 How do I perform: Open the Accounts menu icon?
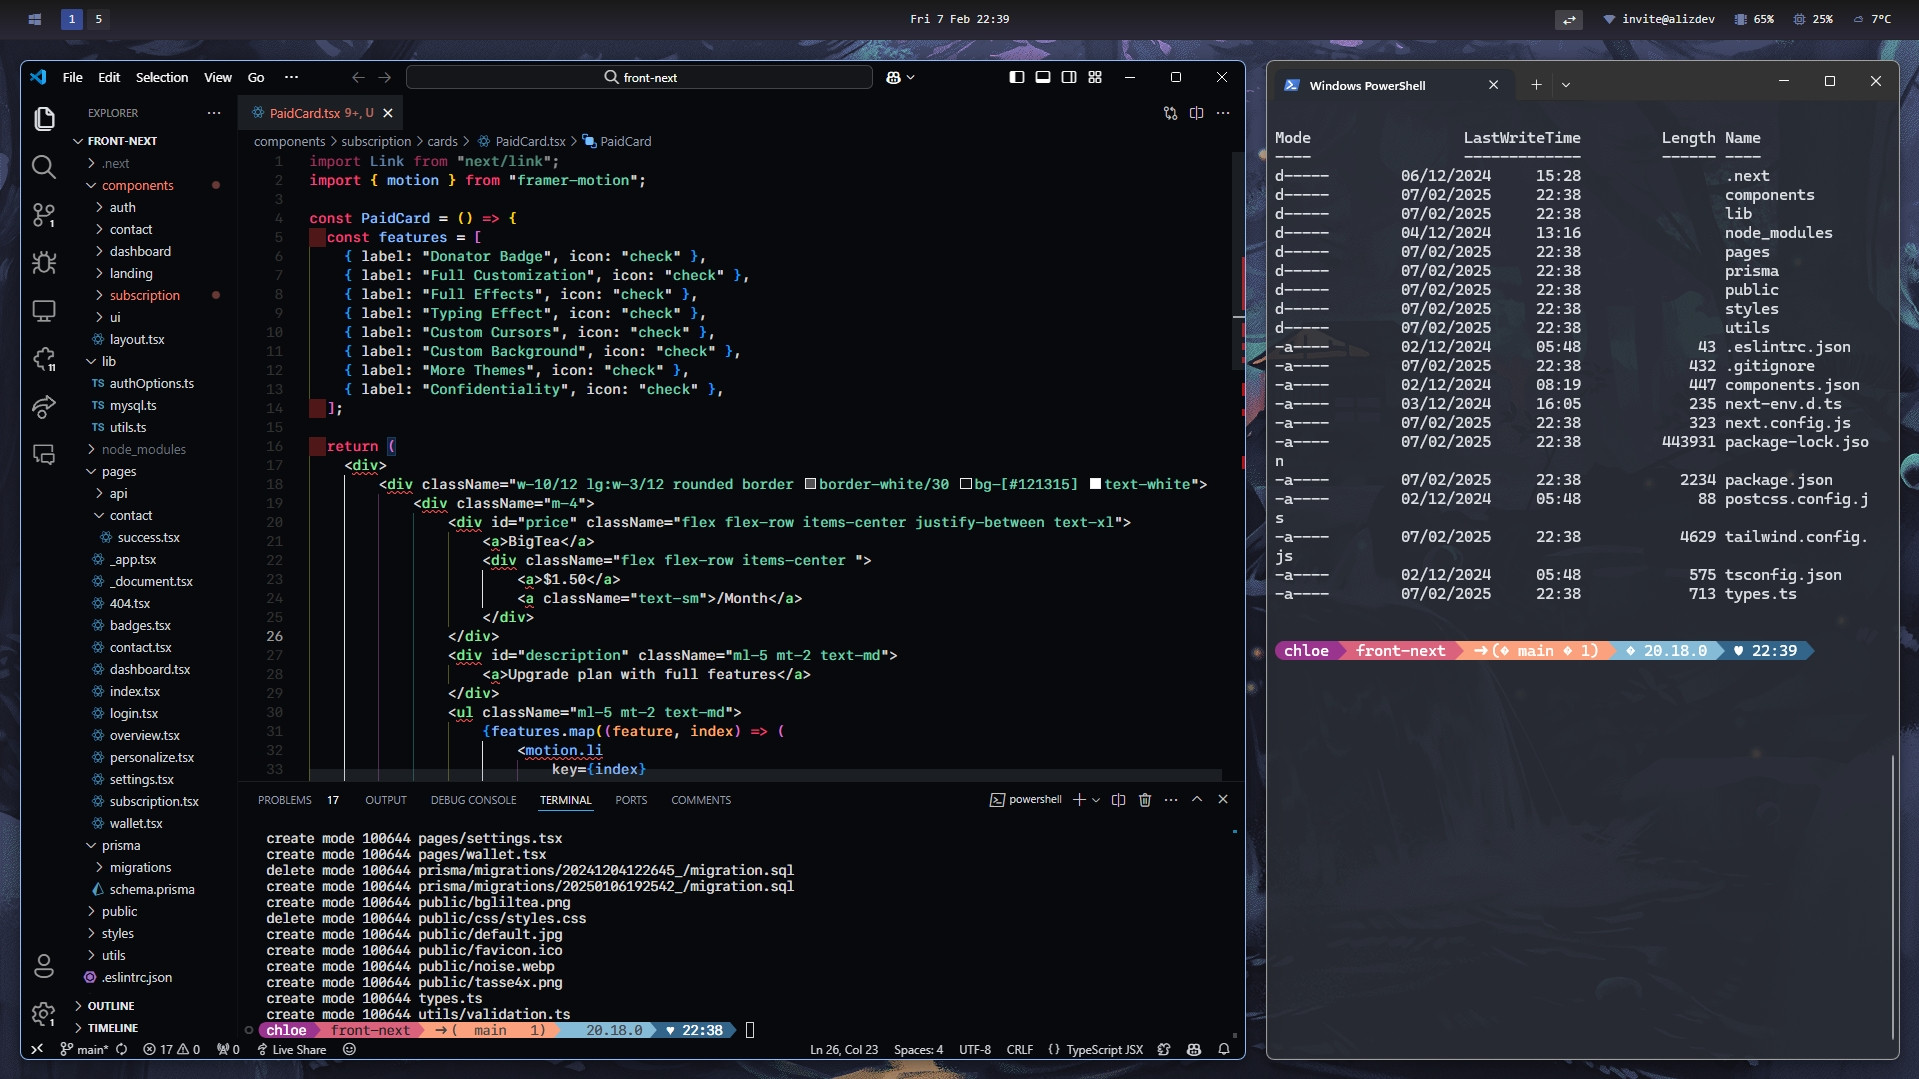pyautogui.click(x=44, y=966)
